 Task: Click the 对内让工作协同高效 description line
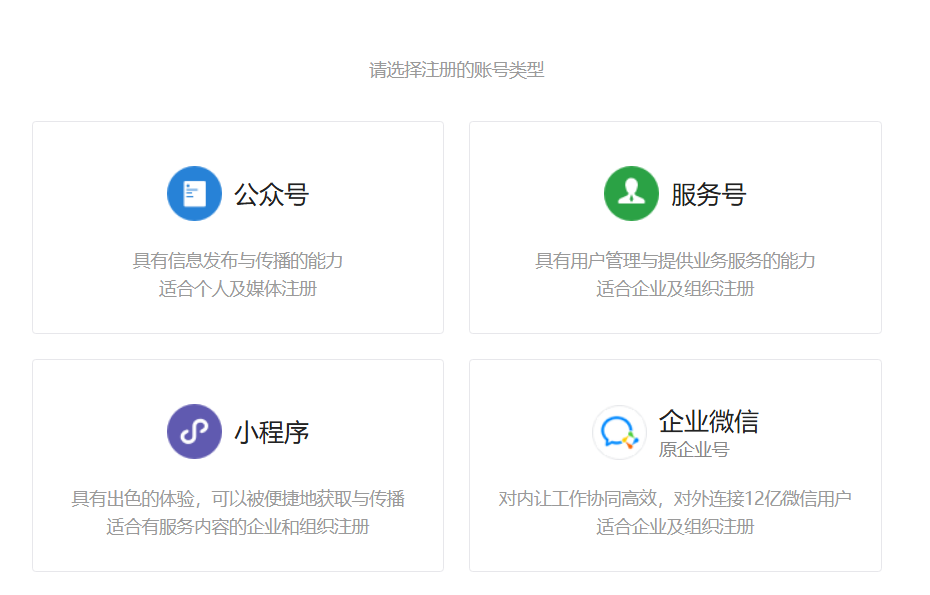[675, 499]
